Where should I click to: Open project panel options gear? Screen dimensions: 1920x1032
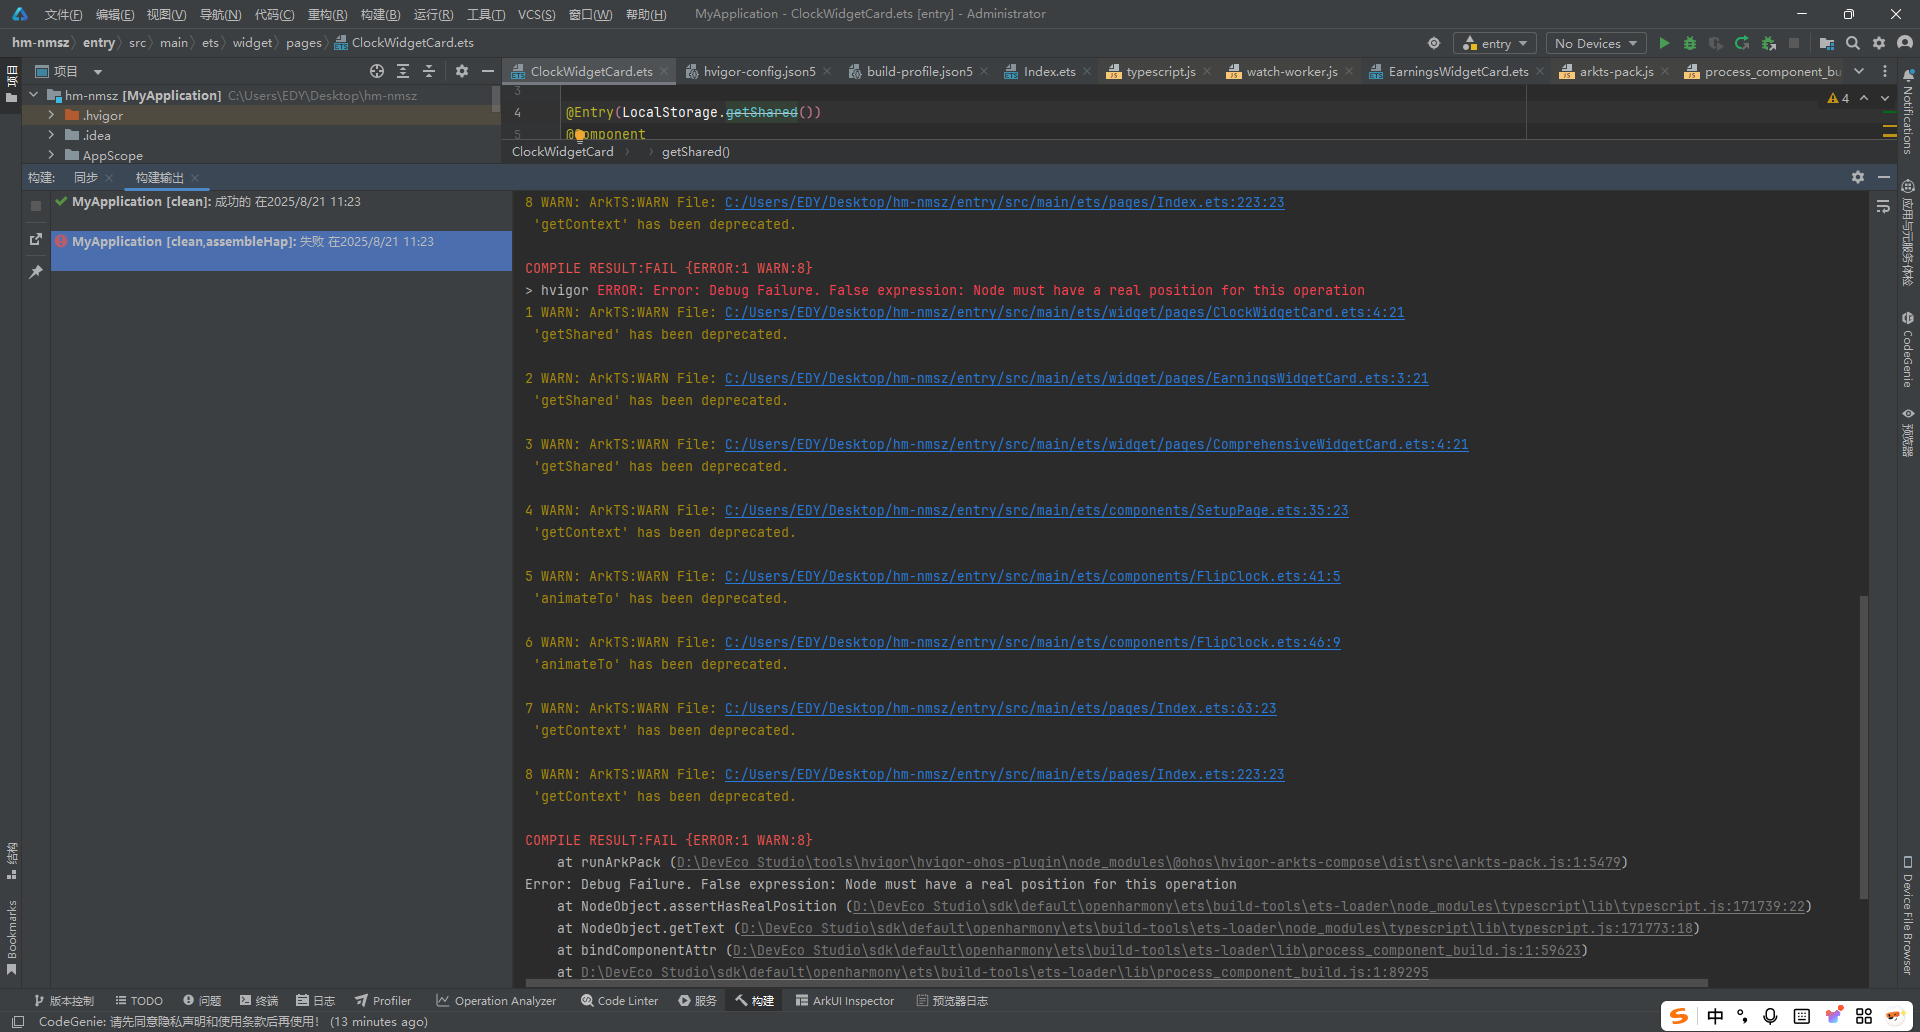tap(462, 71)
